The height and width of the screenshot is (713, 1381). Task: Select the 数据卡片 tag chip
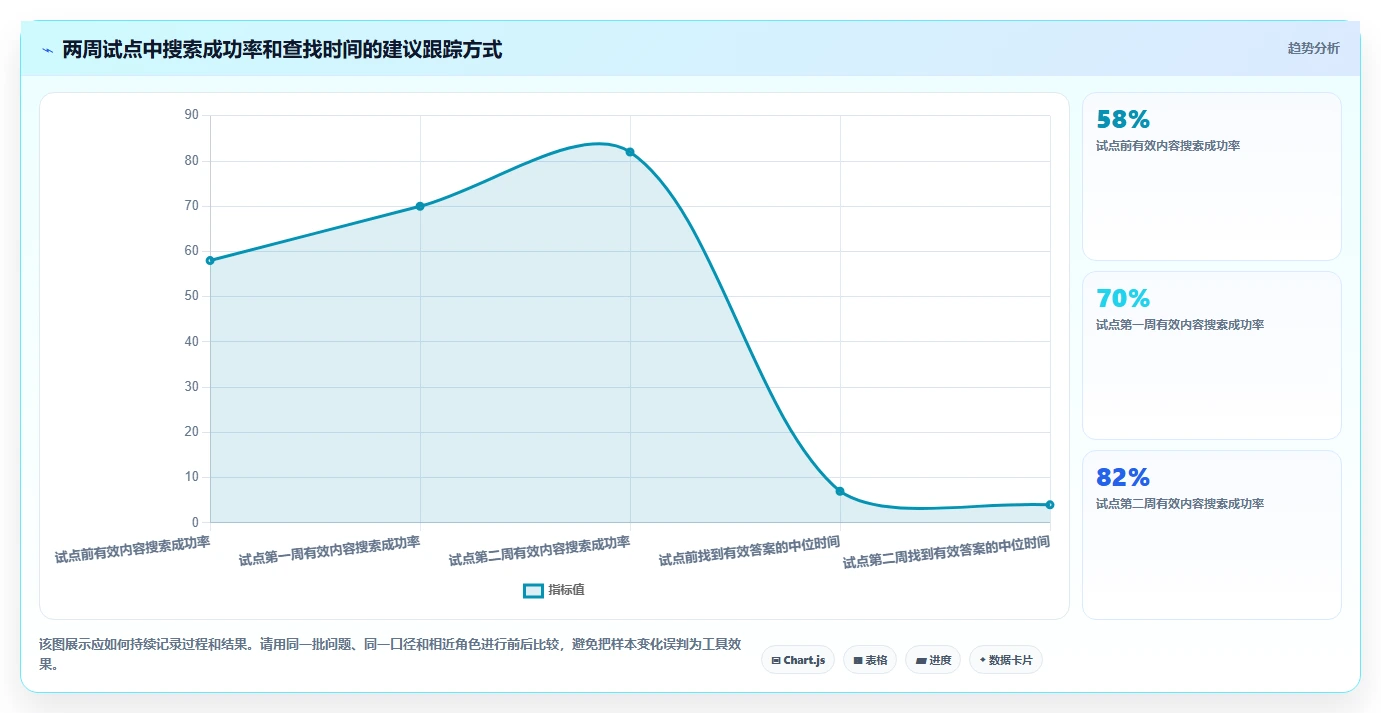pos(1006,660)
